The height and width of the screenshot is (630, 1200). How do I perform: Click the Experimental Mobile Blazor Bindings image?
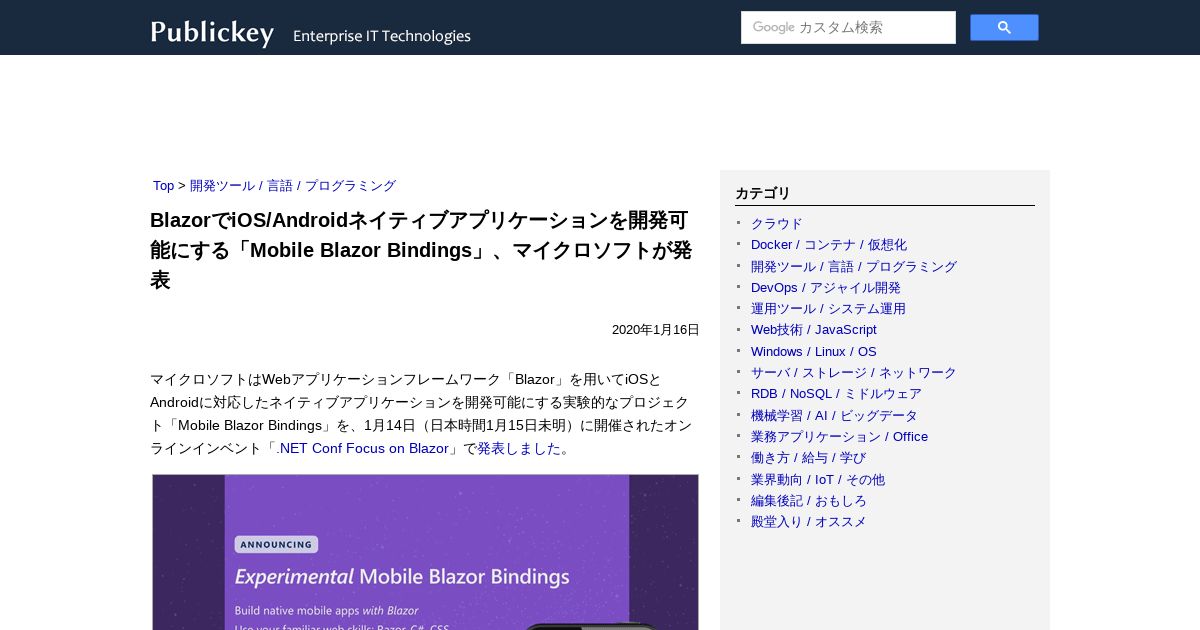tap(425, 552)
